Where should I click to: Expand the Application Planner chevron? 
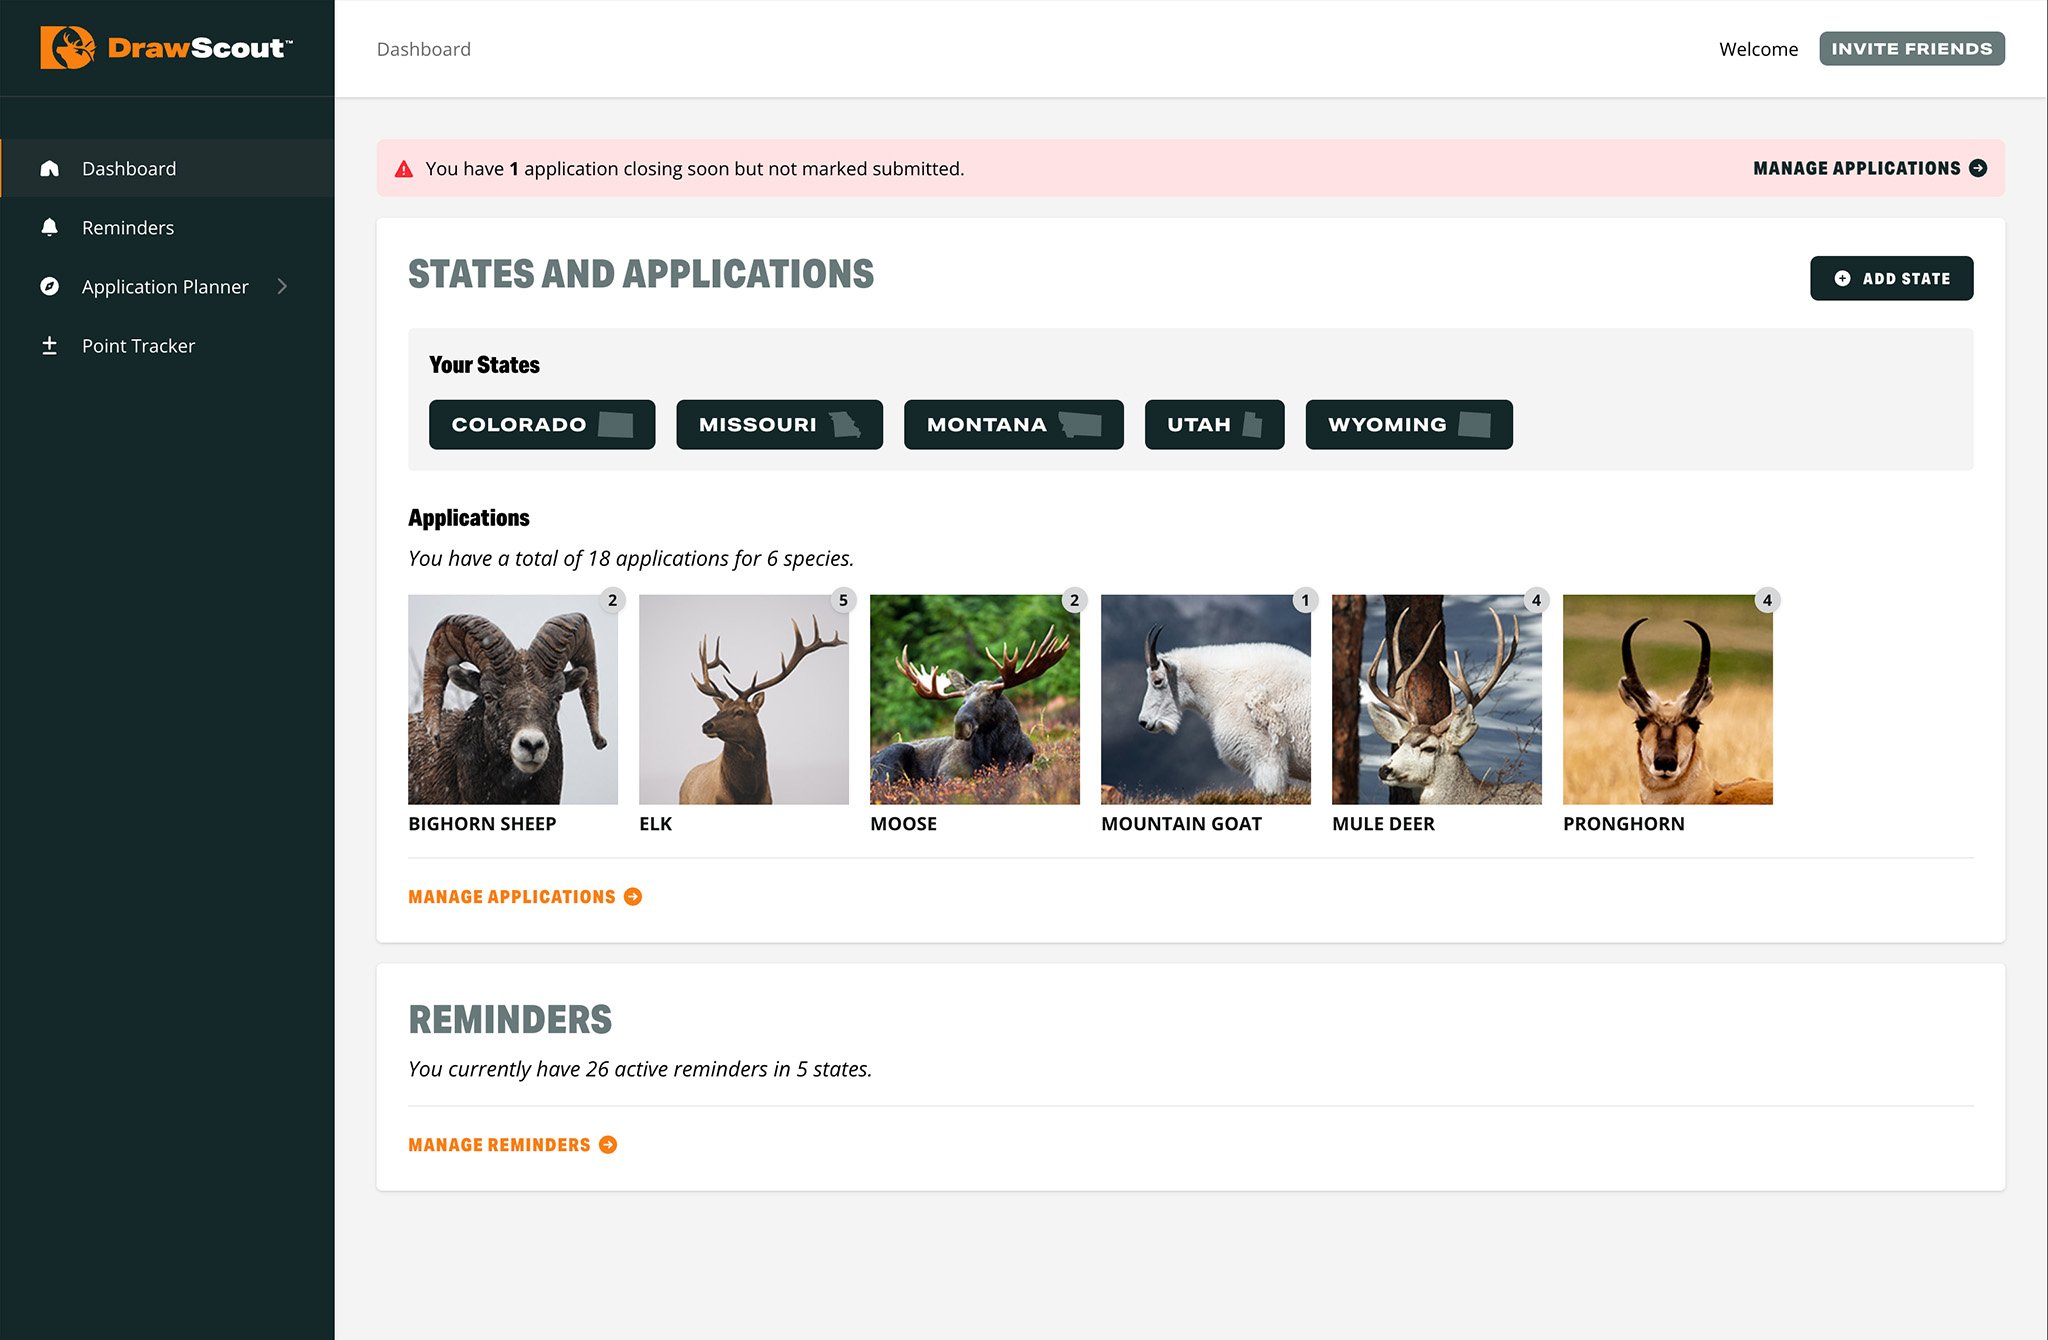point(282,286)
